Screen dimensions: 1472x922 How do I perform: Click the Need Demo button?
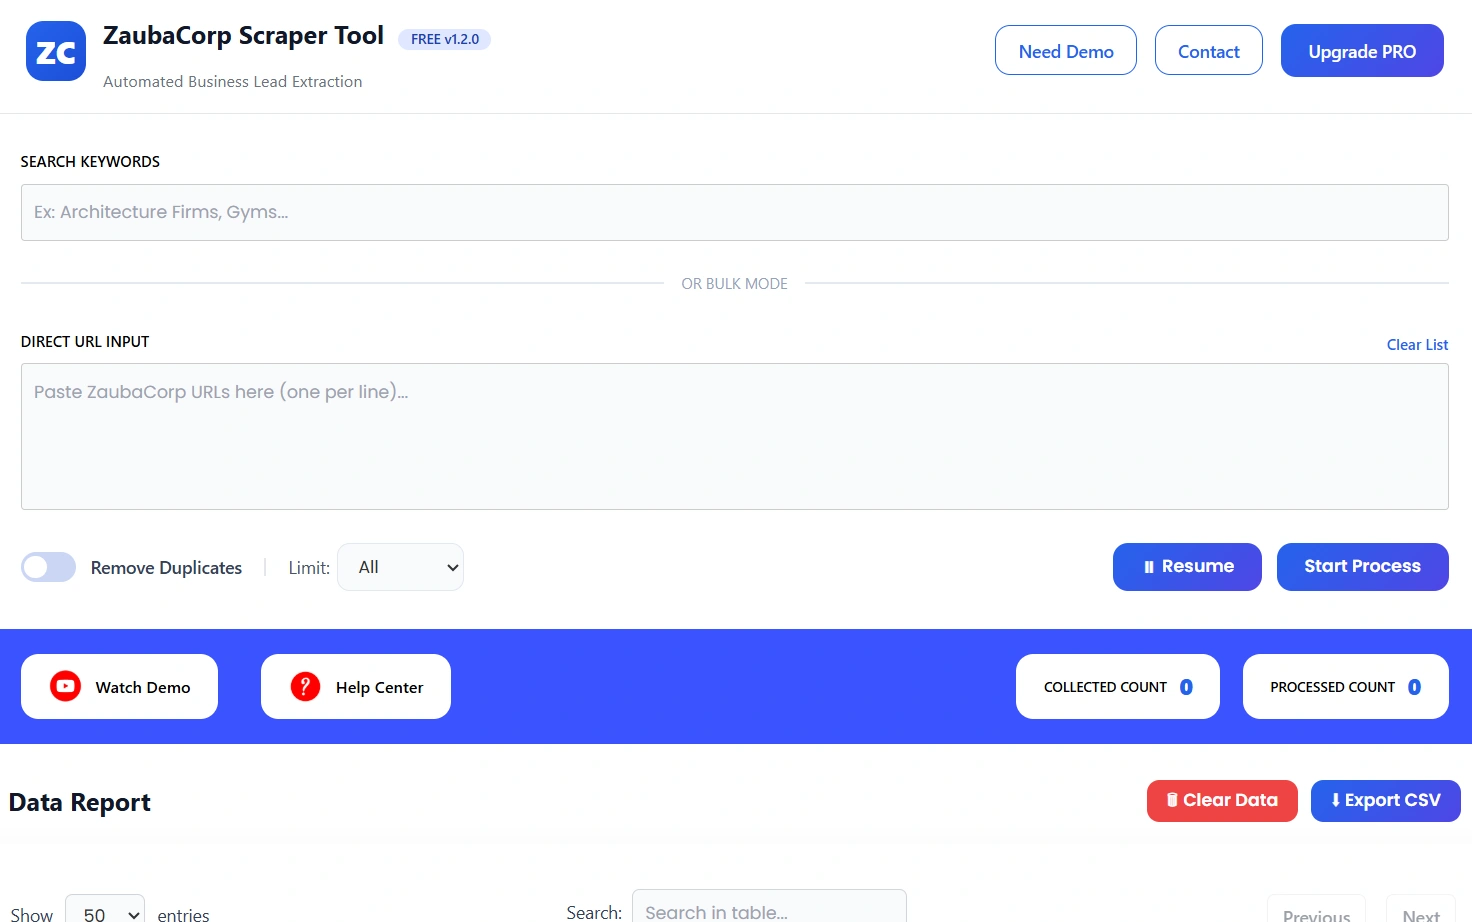[x=1066, y=51]
